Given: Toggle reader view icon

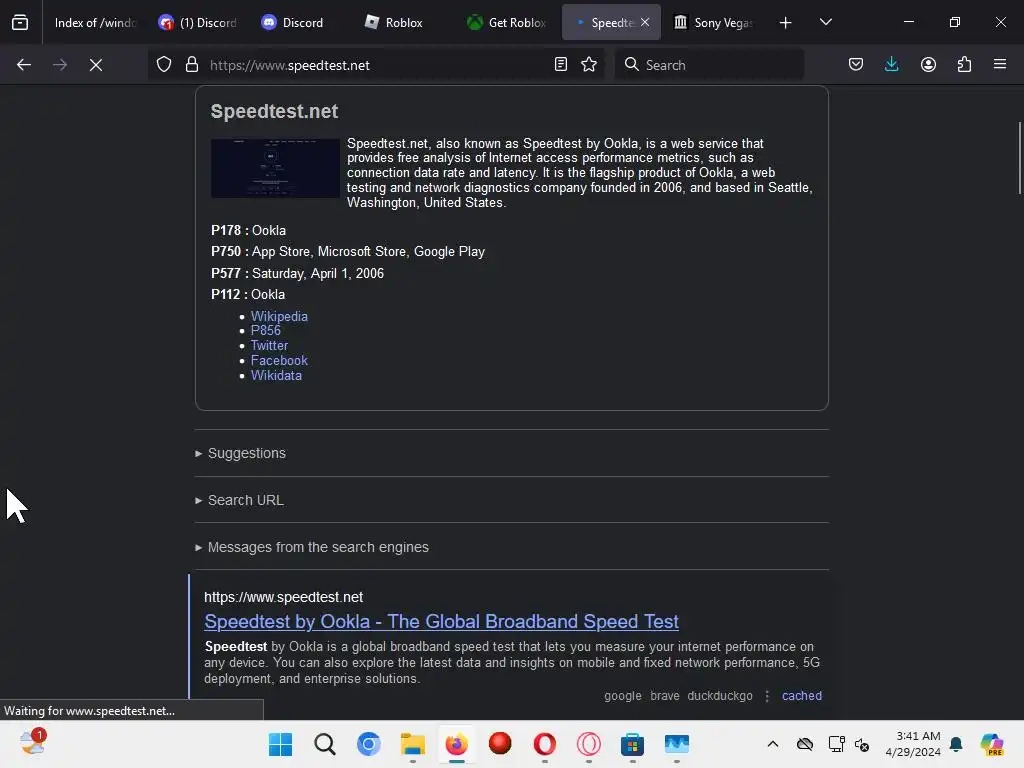Looking at the screenshot, I should pos(560,64).
